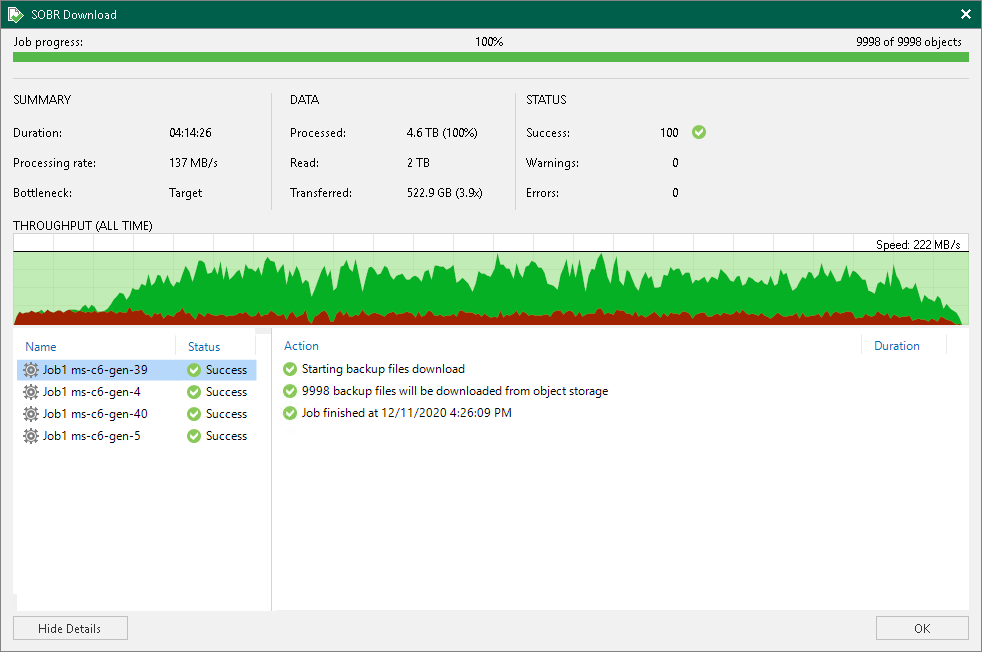Click the green job progress bar at 100%
Image resolution: width=982 pixels, height=652 pixels.
tap(490, 58)
